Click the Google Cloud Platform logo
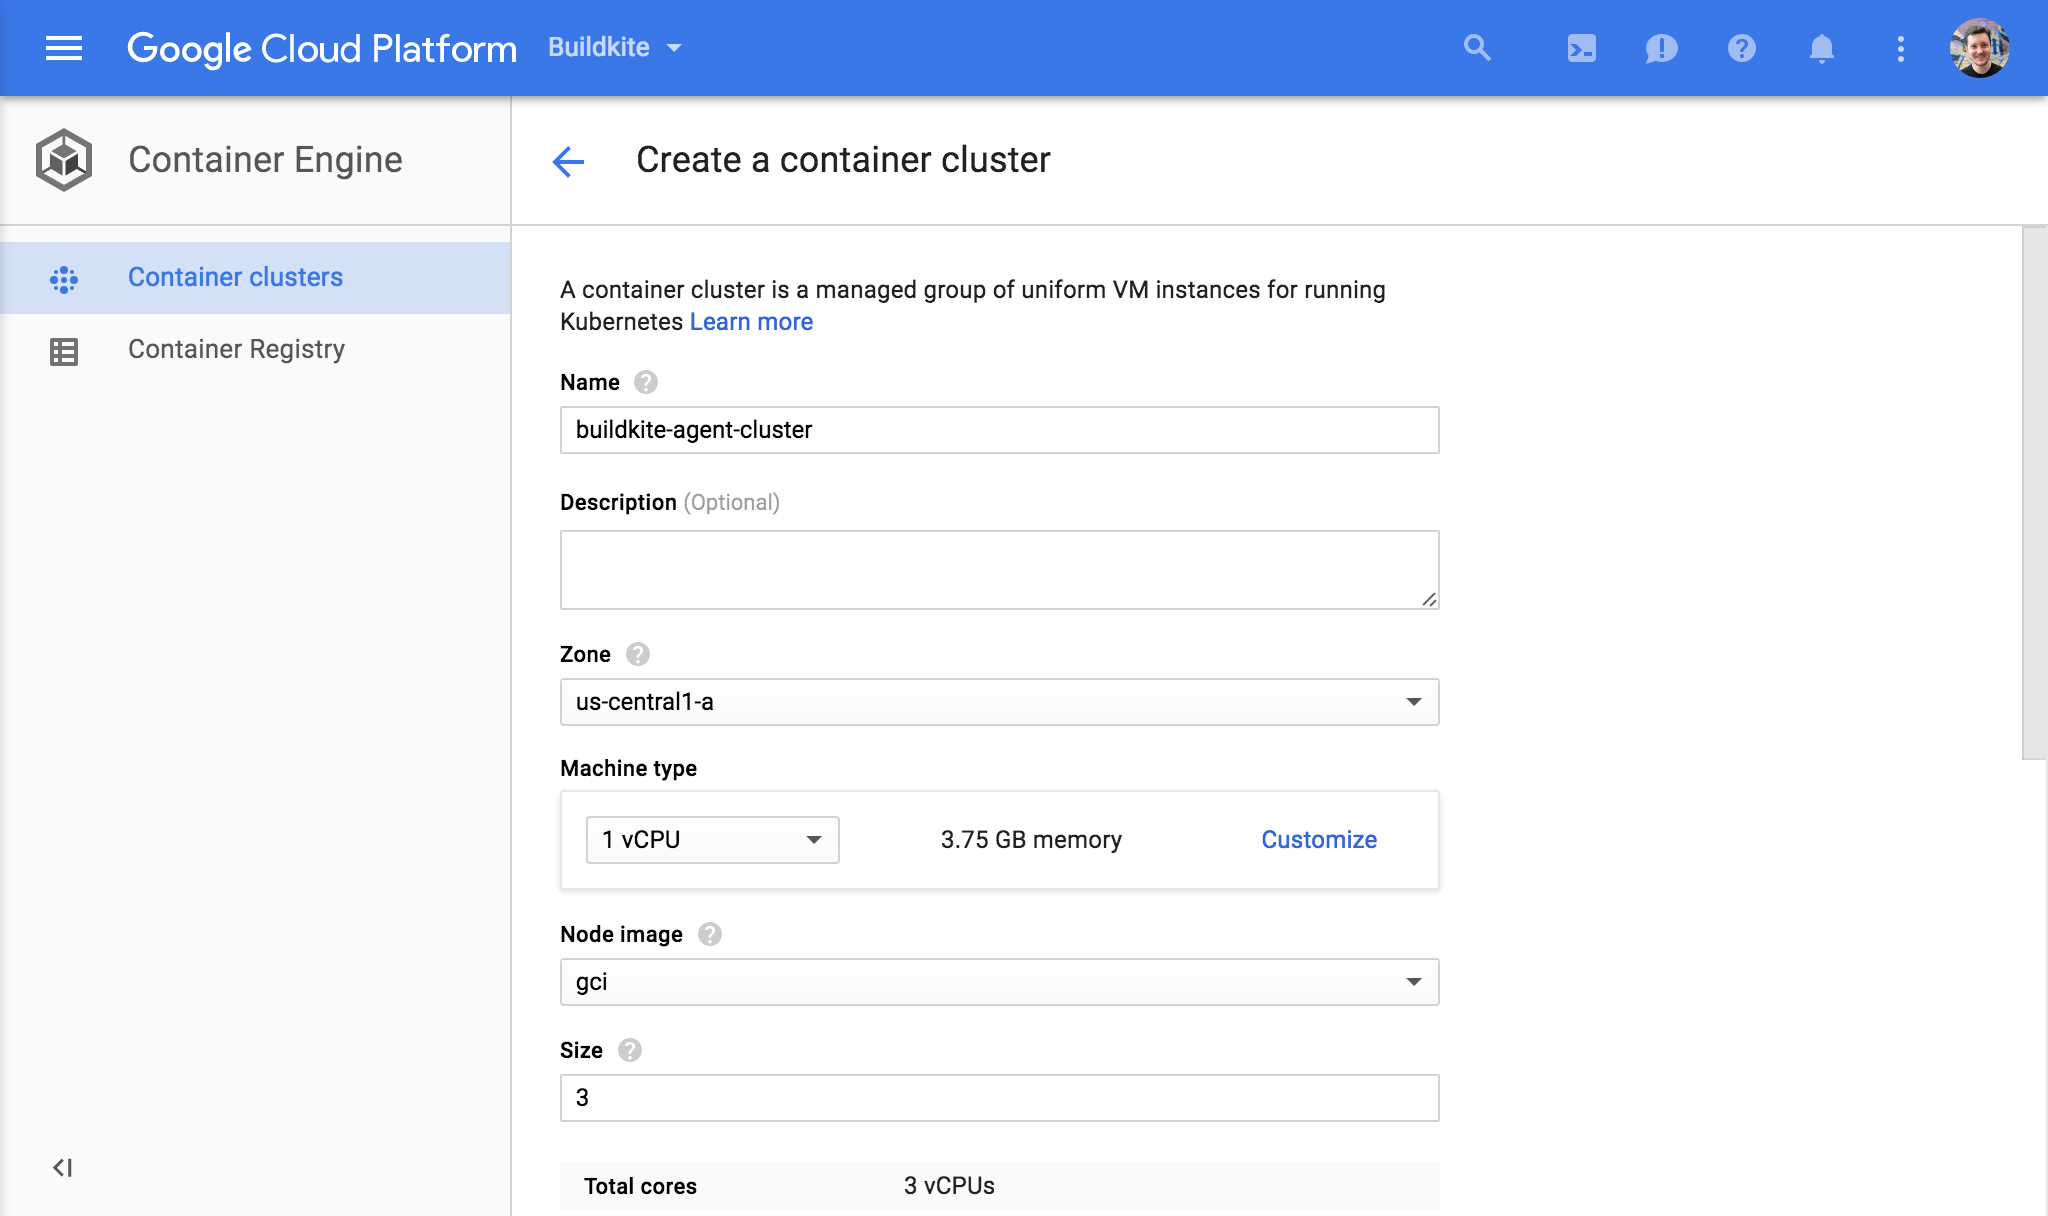This screenshot has height=1216, width=2048. (x=322, y=48)
